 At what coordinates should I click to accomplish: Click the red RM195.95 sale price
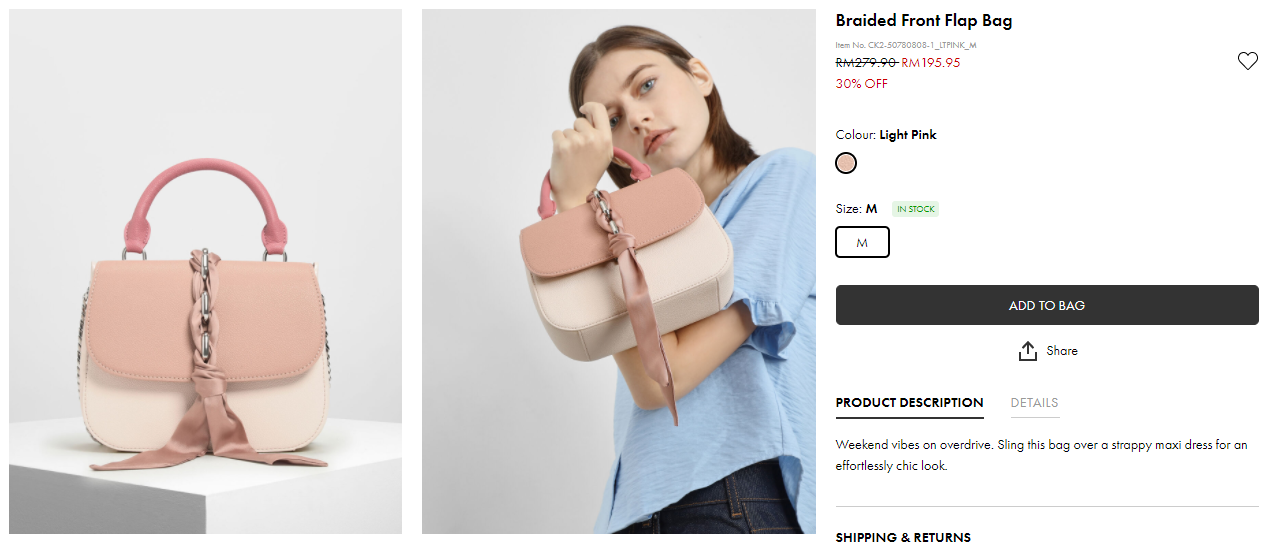pos(930,63)
